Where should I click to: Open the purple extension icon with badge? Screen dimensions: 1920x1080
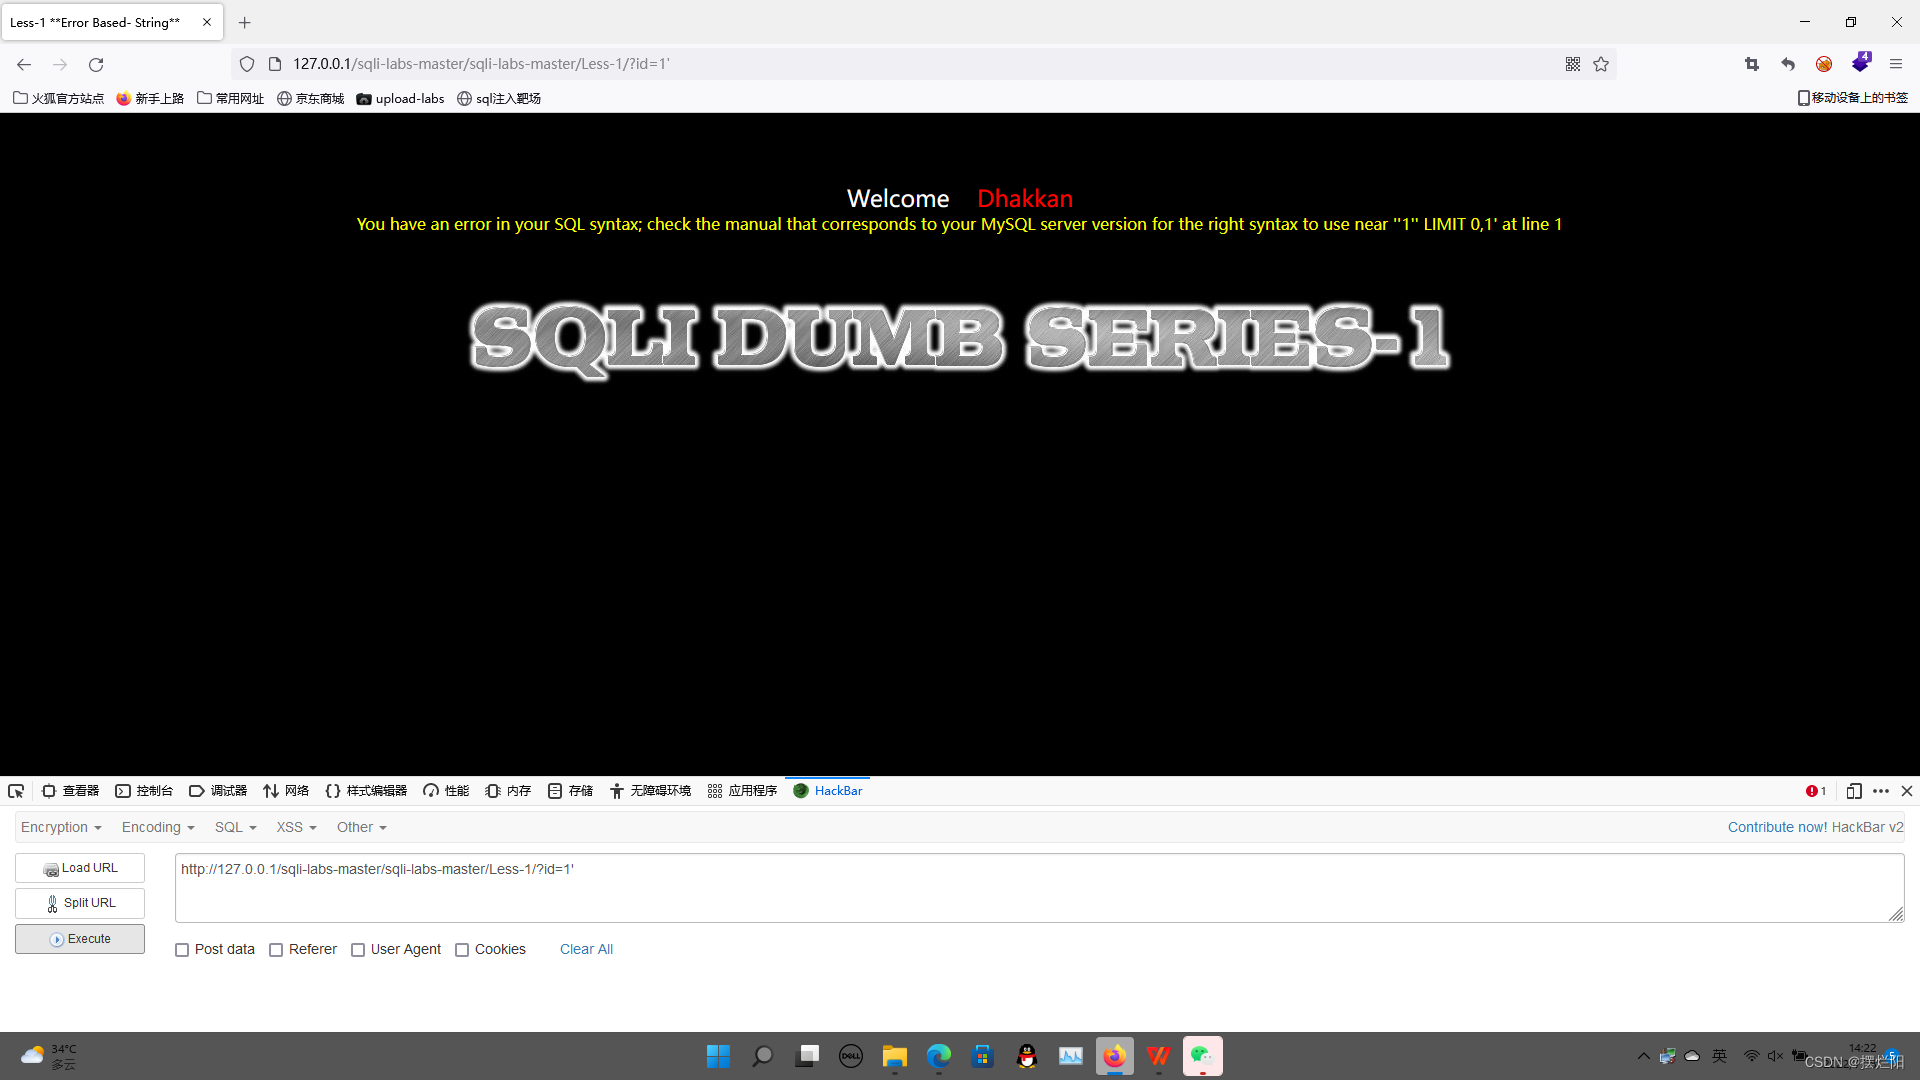click(1861, 62)
